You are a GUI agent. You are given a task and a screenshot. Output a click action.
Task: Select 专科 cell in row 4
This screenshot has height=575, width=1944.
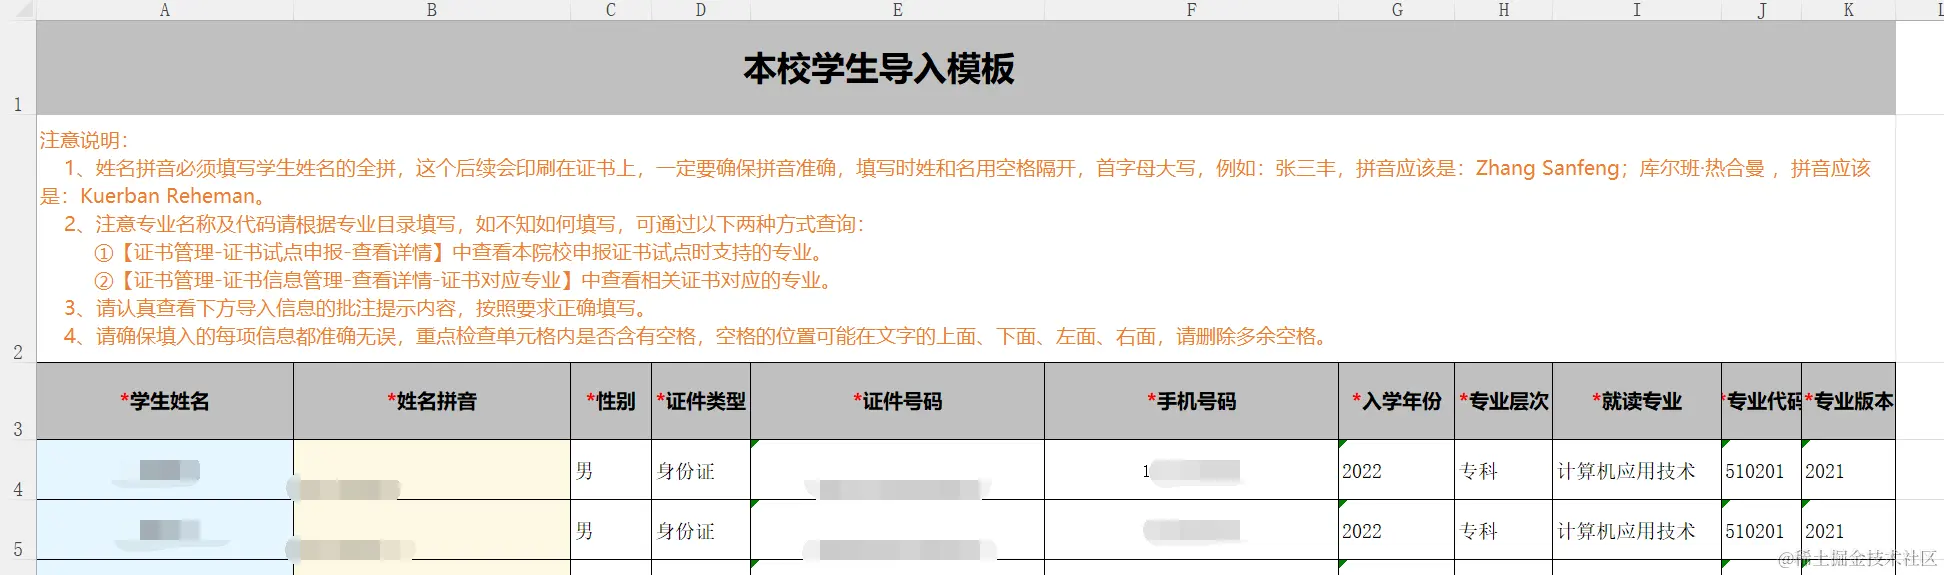1504,470
